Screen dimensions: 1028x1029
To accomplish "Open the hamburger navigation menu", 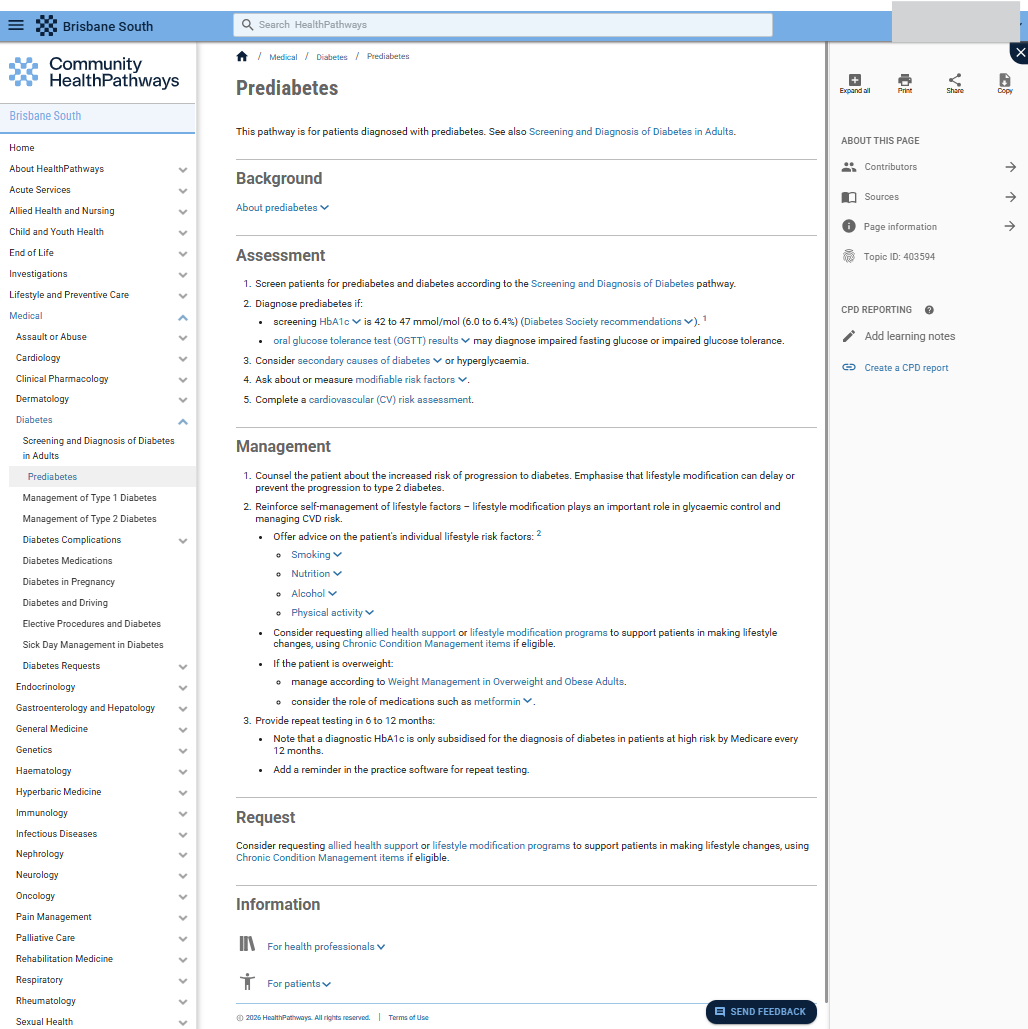I will coord(16,25).
